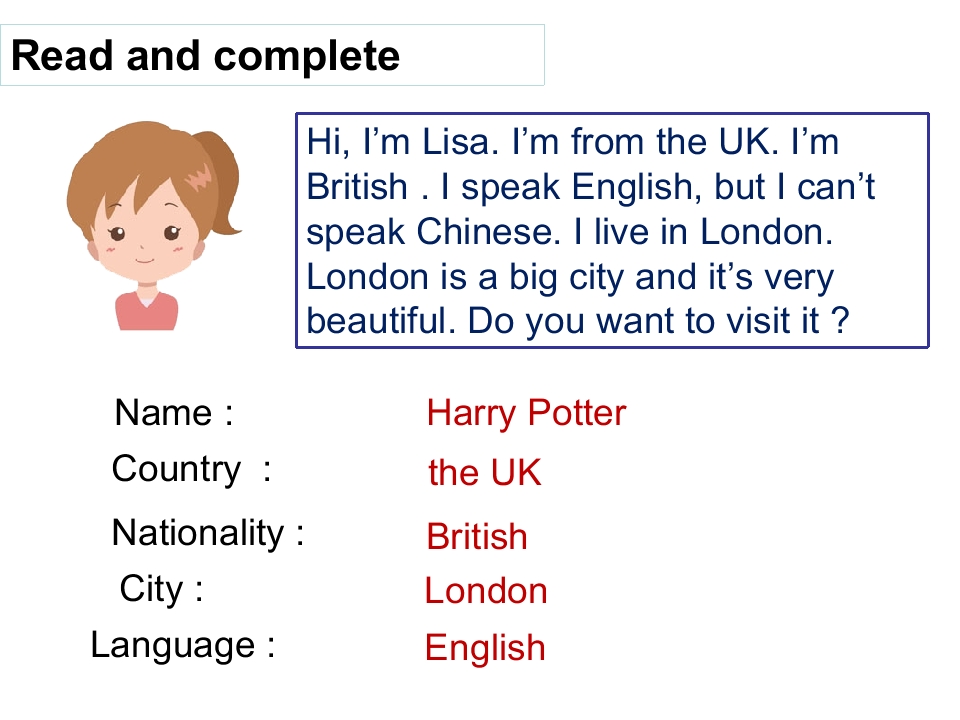Click the red "British" answer text
960x720 pixels.
pos(477,537)
